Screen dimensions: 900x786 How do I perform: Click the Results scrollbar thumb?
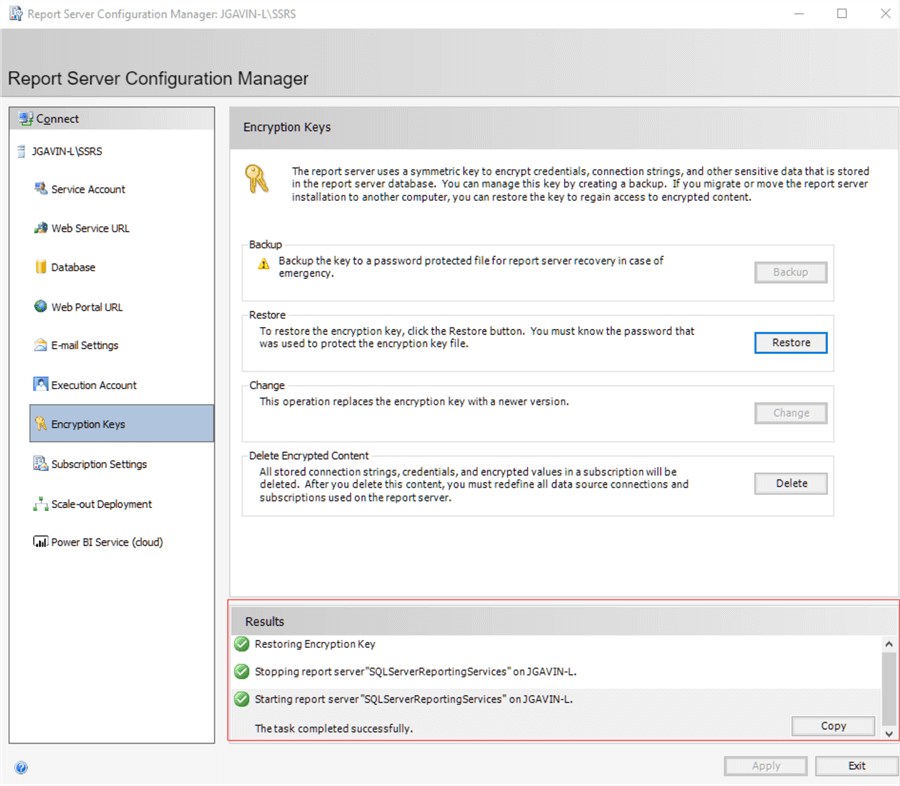[x=889, y=688]
